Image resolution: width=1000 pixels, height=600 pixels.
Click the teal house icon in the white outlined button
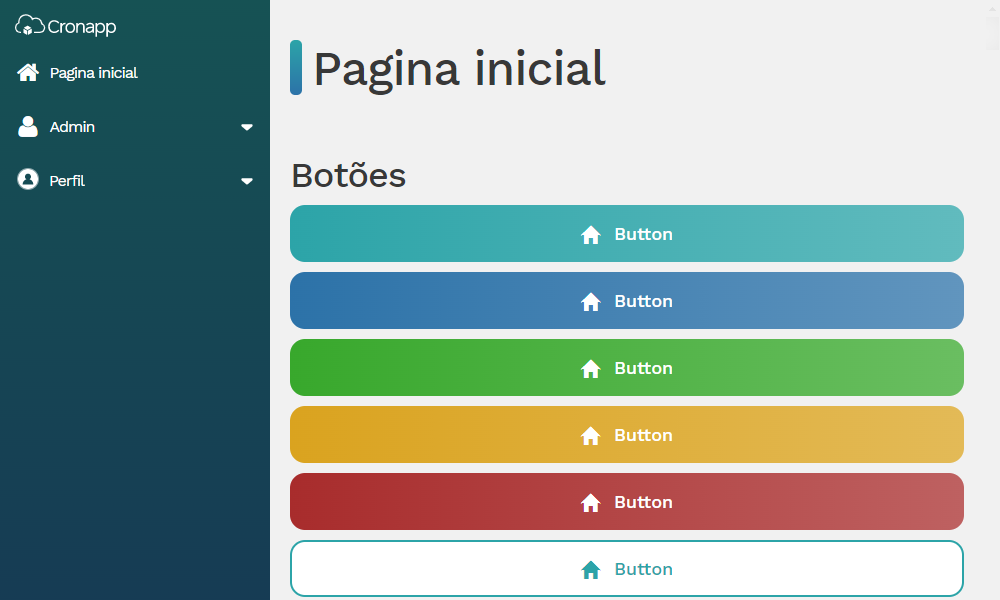(x=591, y=569)
